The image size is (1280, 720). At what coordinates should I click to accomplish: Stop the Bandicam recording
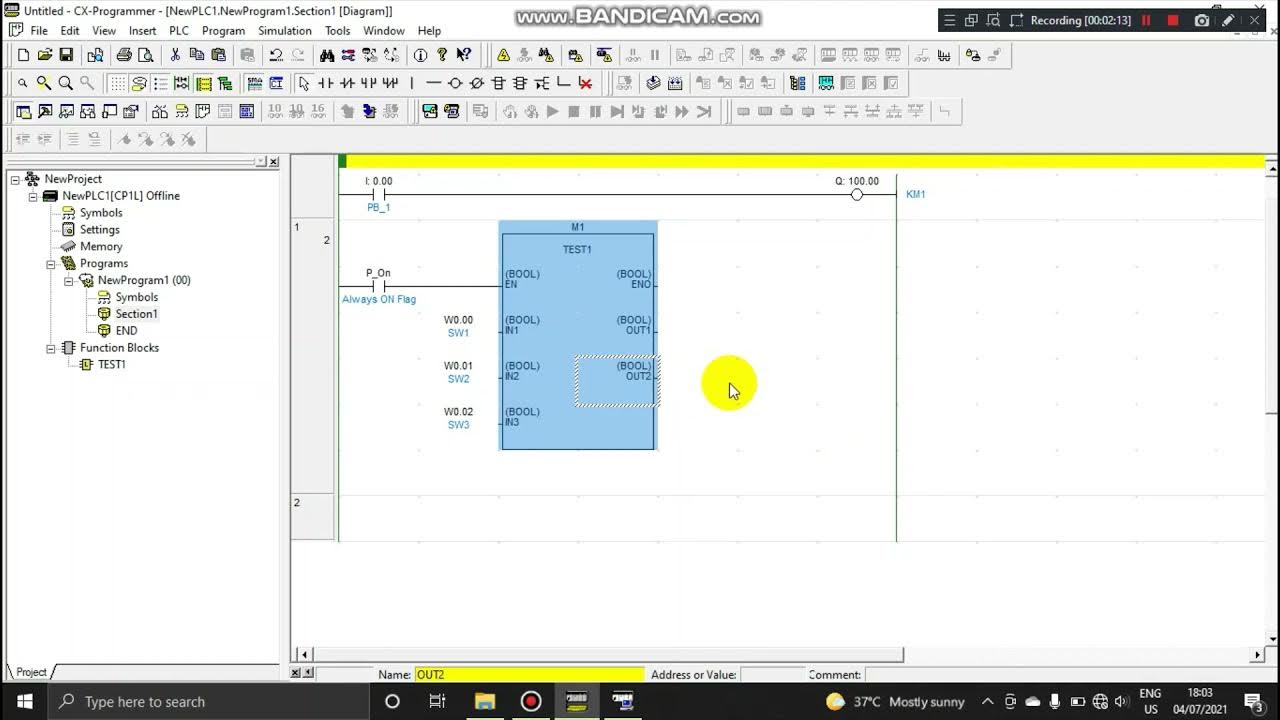tap(1173, 20)
